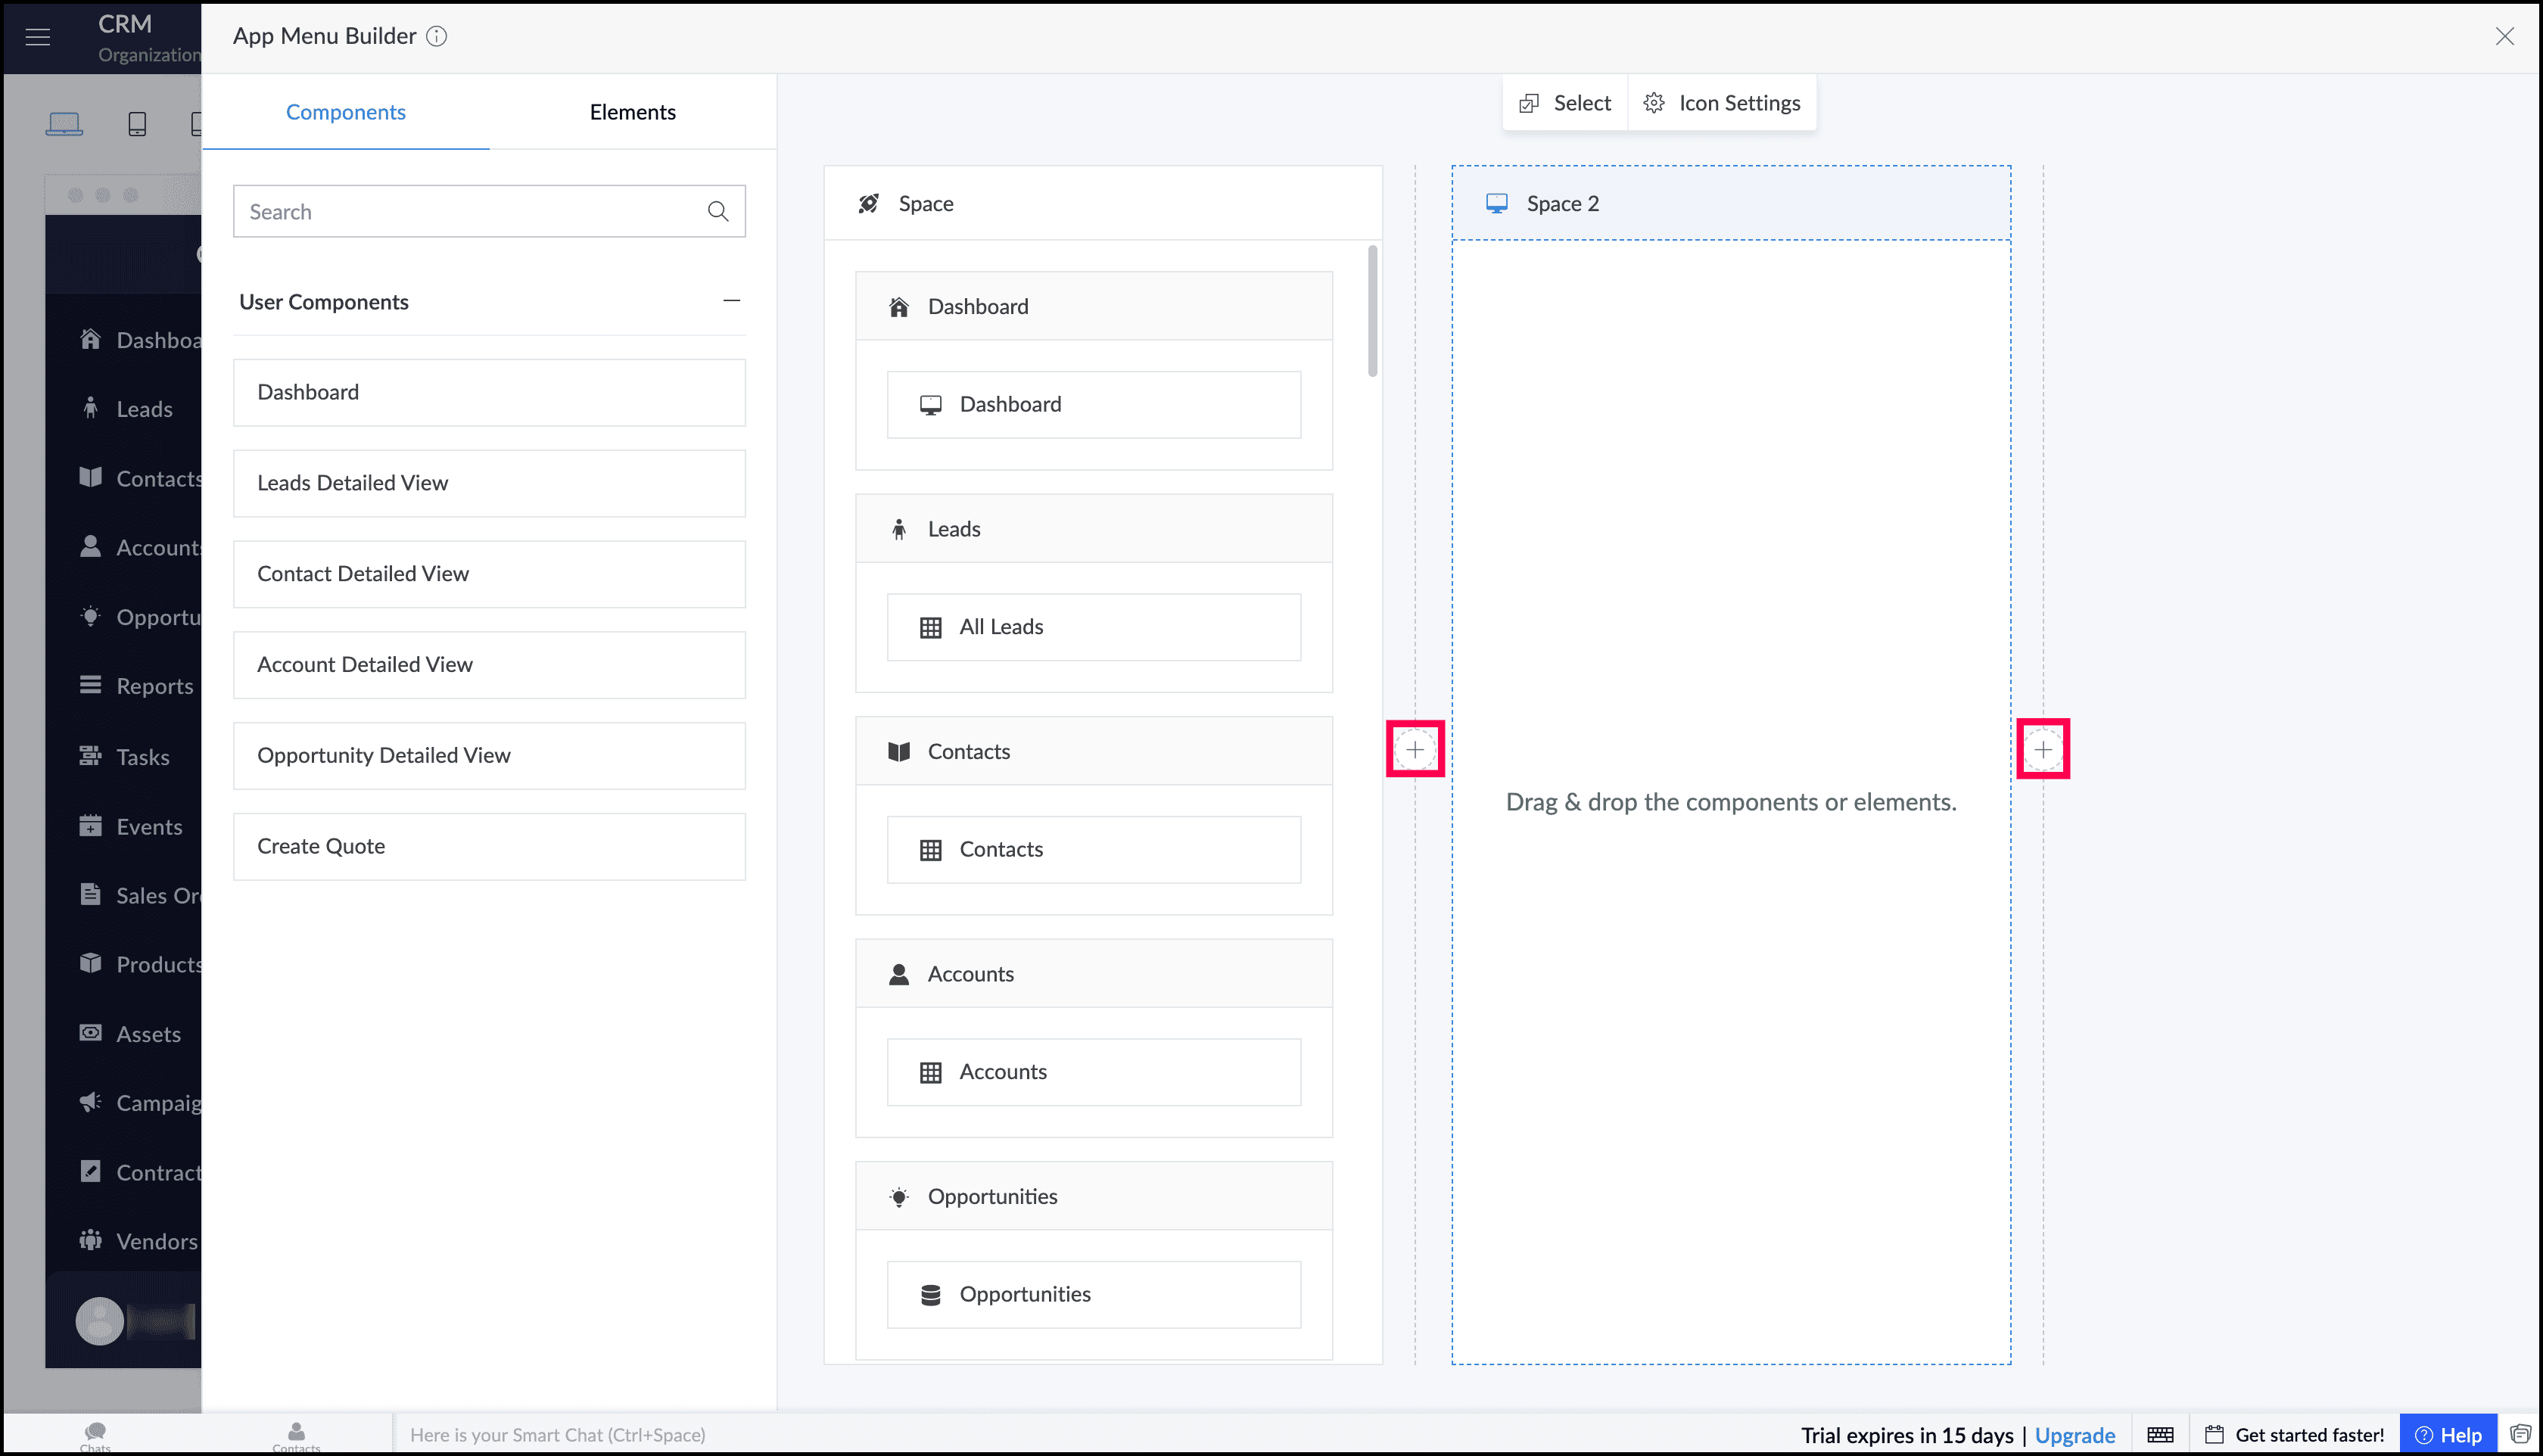Select the Leads Detailed View component
Screen dimensions: 2543x1456
coord(489,483)
